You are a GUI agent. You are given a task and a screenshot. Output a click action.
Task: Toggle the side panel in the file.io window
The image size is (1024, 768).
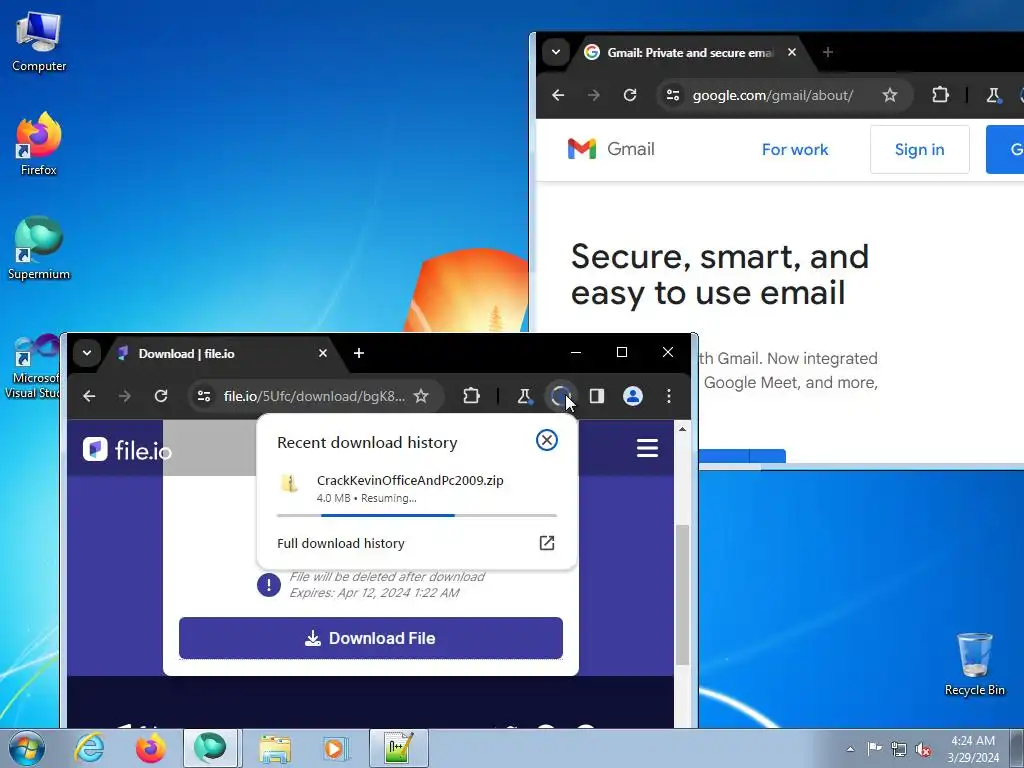[597, 396]
